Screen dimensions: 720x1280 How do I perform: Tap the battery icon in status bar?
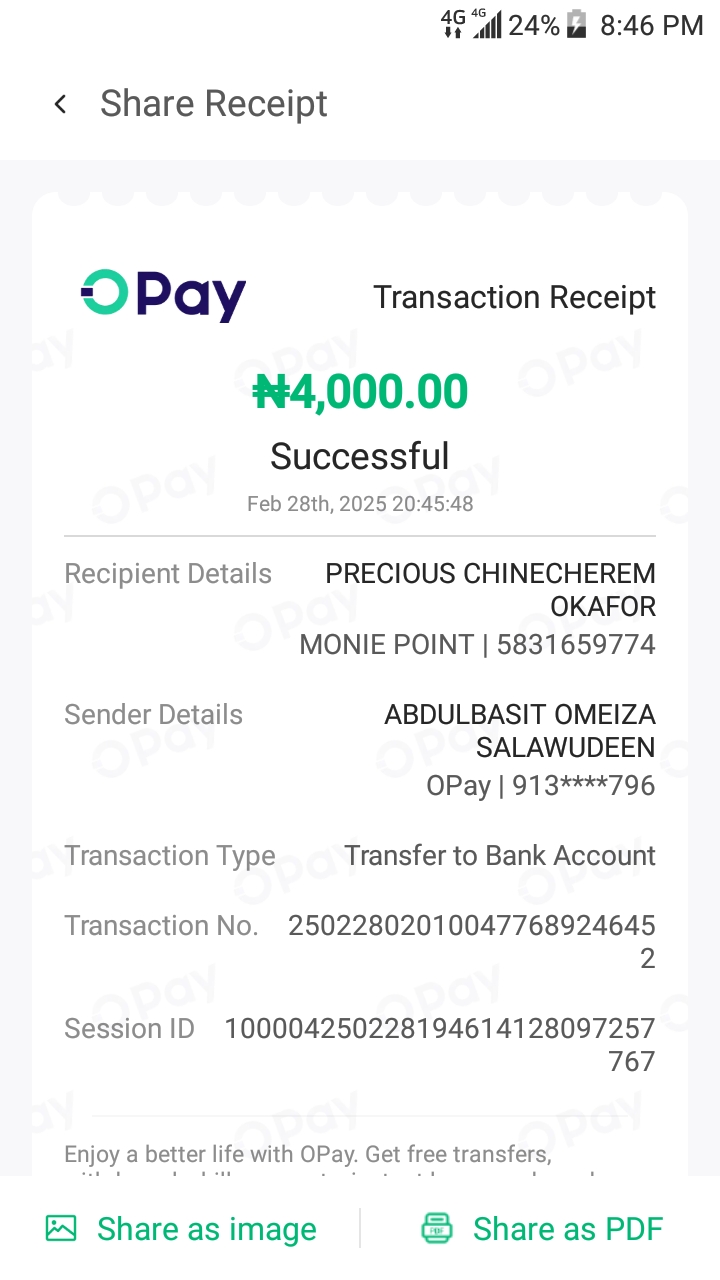577,24
